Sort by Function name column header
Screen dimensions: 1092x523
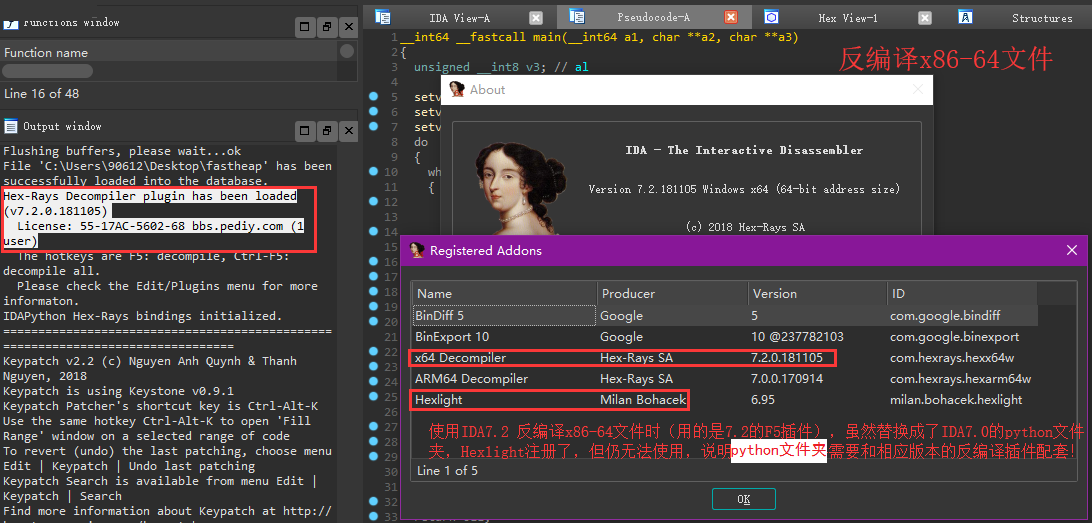pos(170,52)
